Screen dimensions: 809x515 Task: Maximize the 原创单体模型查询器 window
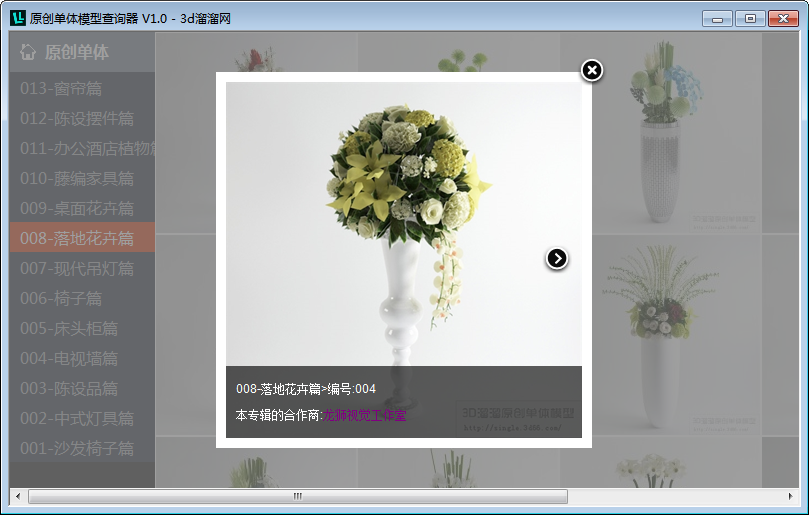point(750,19)
